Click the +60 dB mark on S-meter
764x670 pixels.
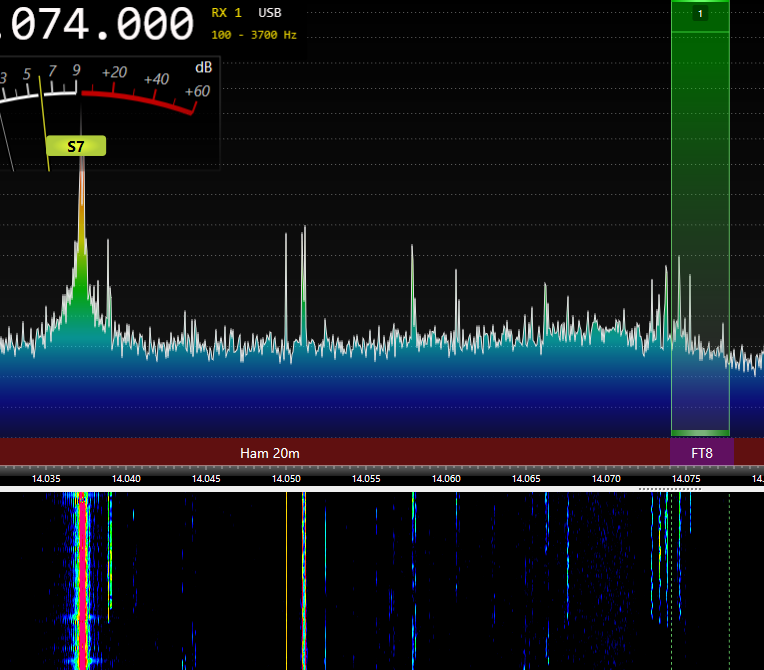(197, 92)
